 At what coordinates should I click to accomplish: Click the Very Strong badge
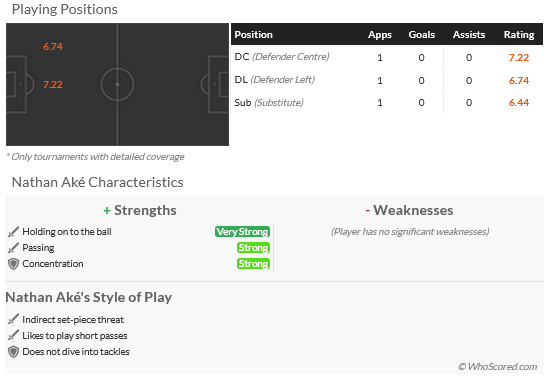point(242,232)
